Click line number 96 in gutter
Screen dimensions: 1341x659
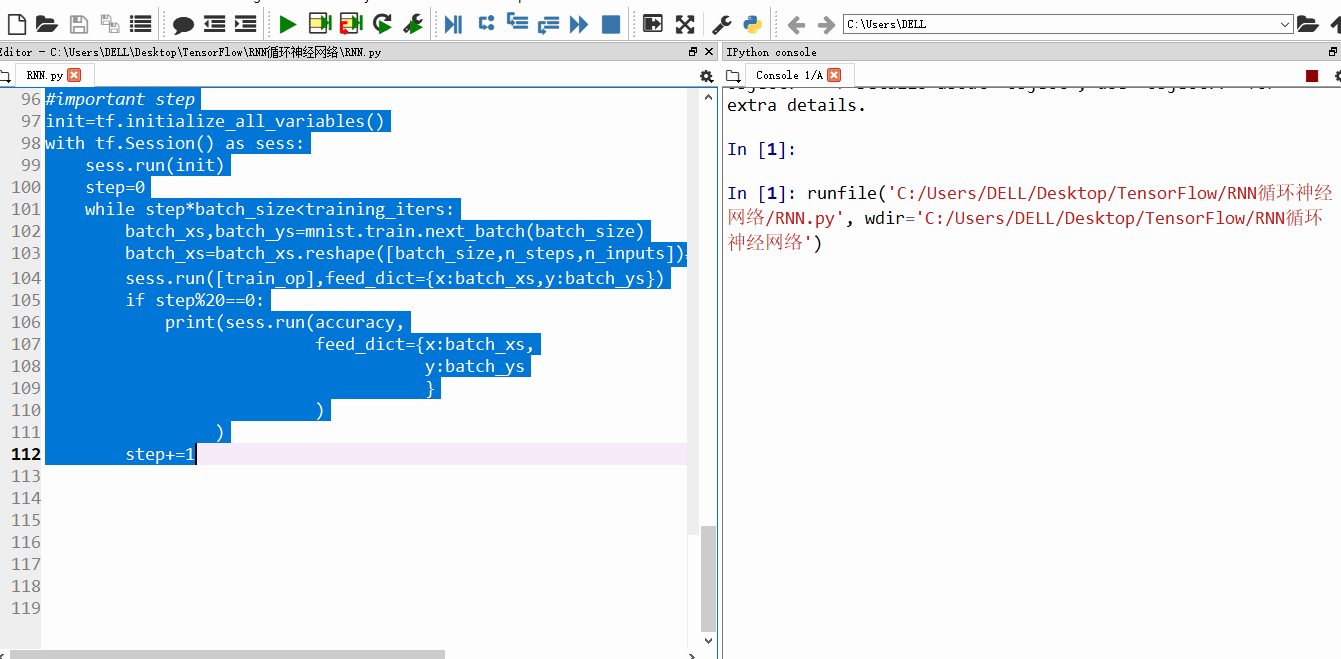pyautogui.click(x=30, y=99)
